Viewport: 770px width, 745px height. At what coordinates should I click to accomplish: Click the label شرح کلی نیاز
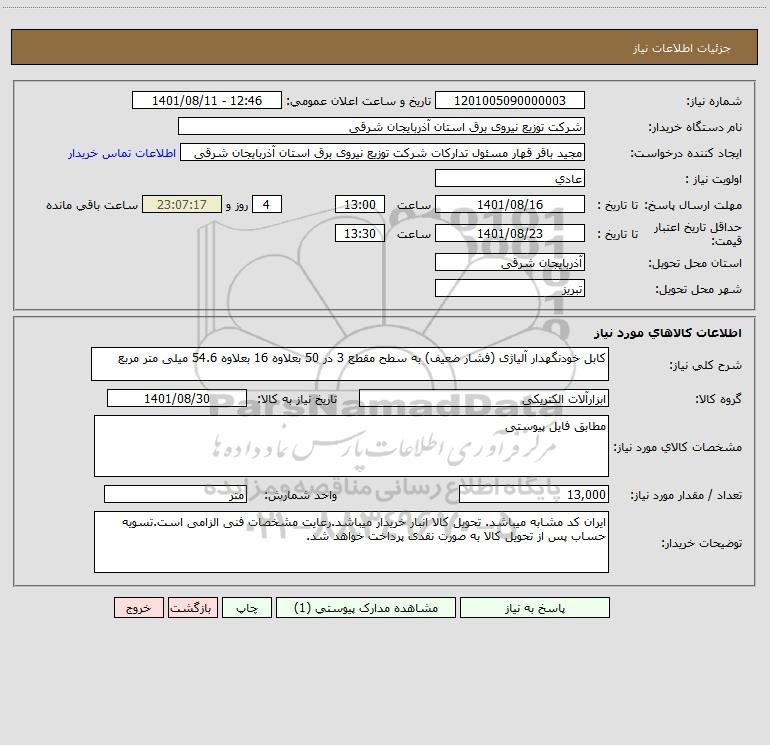click(x=706, y=365)
